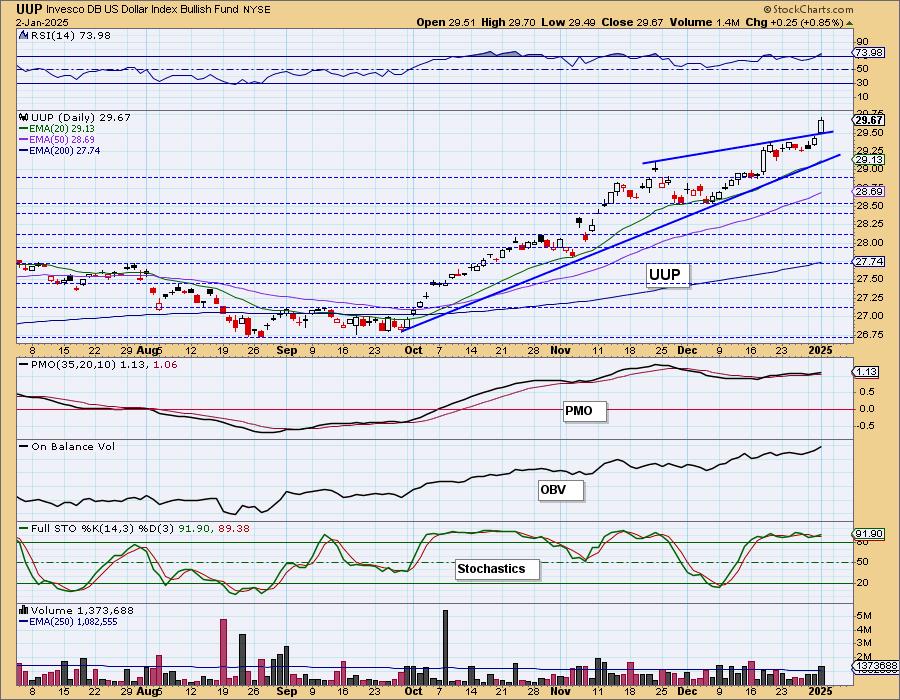This screenshot has height=700, width=900.
Task: Click the Nov label under the price panel
Action: [560, 351]
